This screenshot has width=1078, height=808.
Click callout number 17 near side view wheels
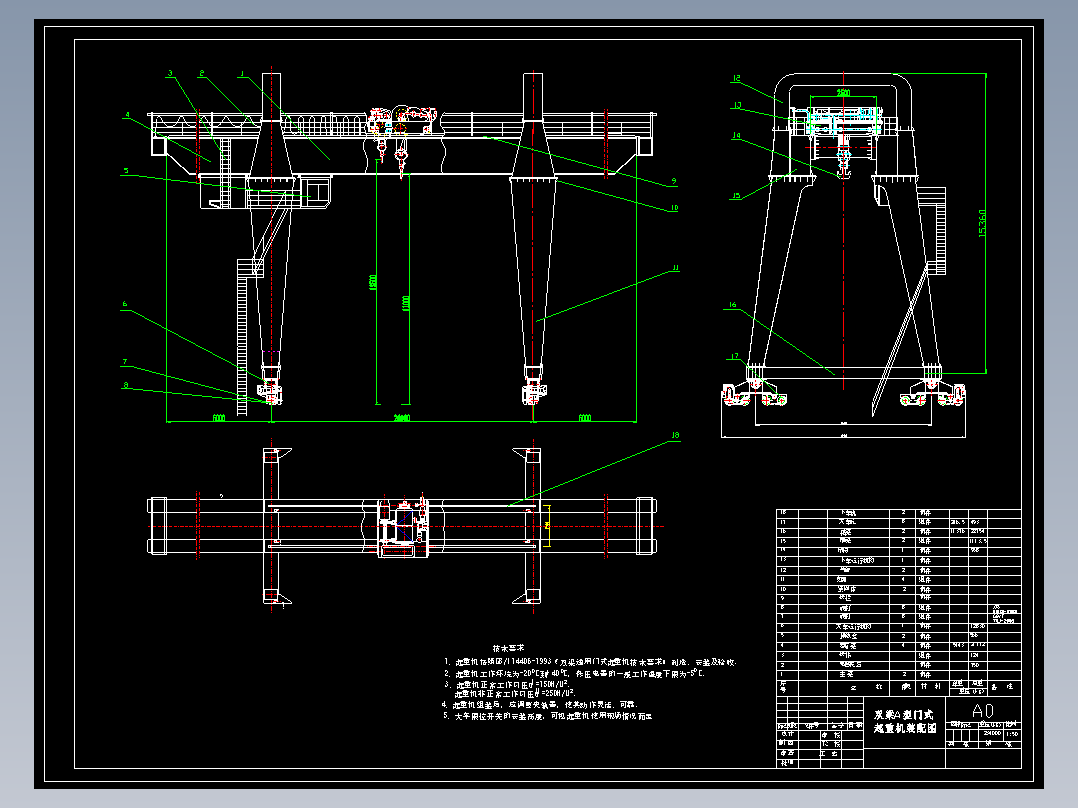pyautogui.click(x=735, y=356)
